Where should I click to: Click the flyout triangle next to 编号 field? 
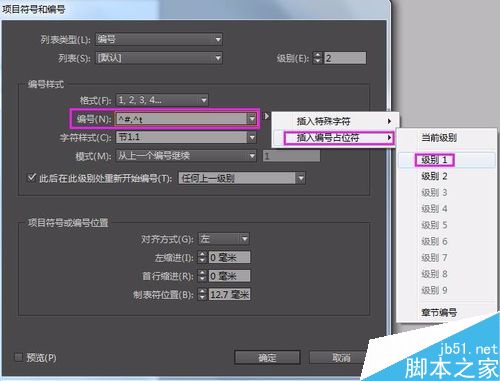click(x=266, y=116)
